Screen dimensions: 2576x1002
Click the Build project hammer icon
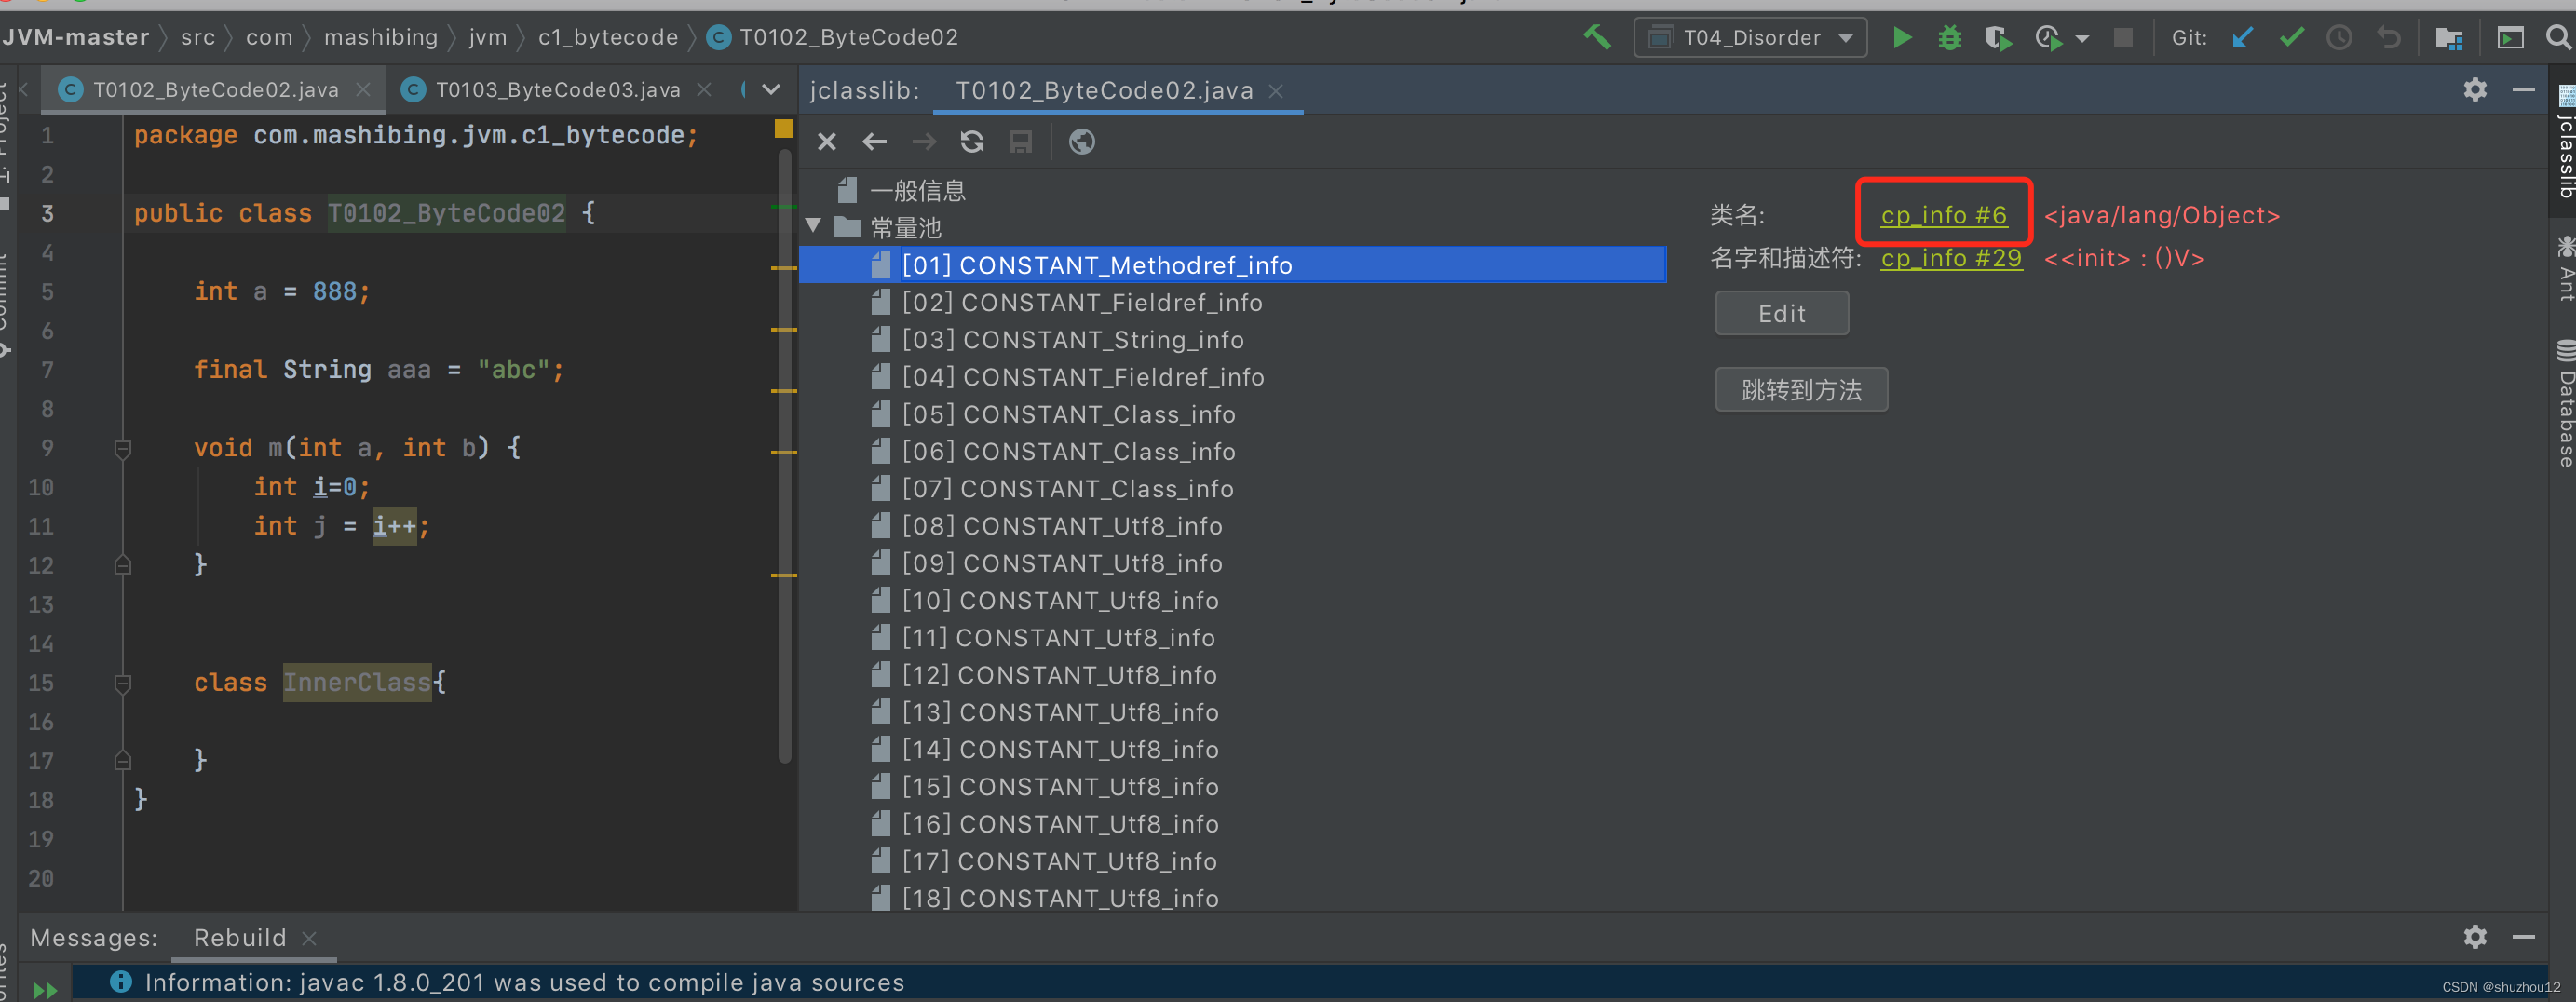1597,38
